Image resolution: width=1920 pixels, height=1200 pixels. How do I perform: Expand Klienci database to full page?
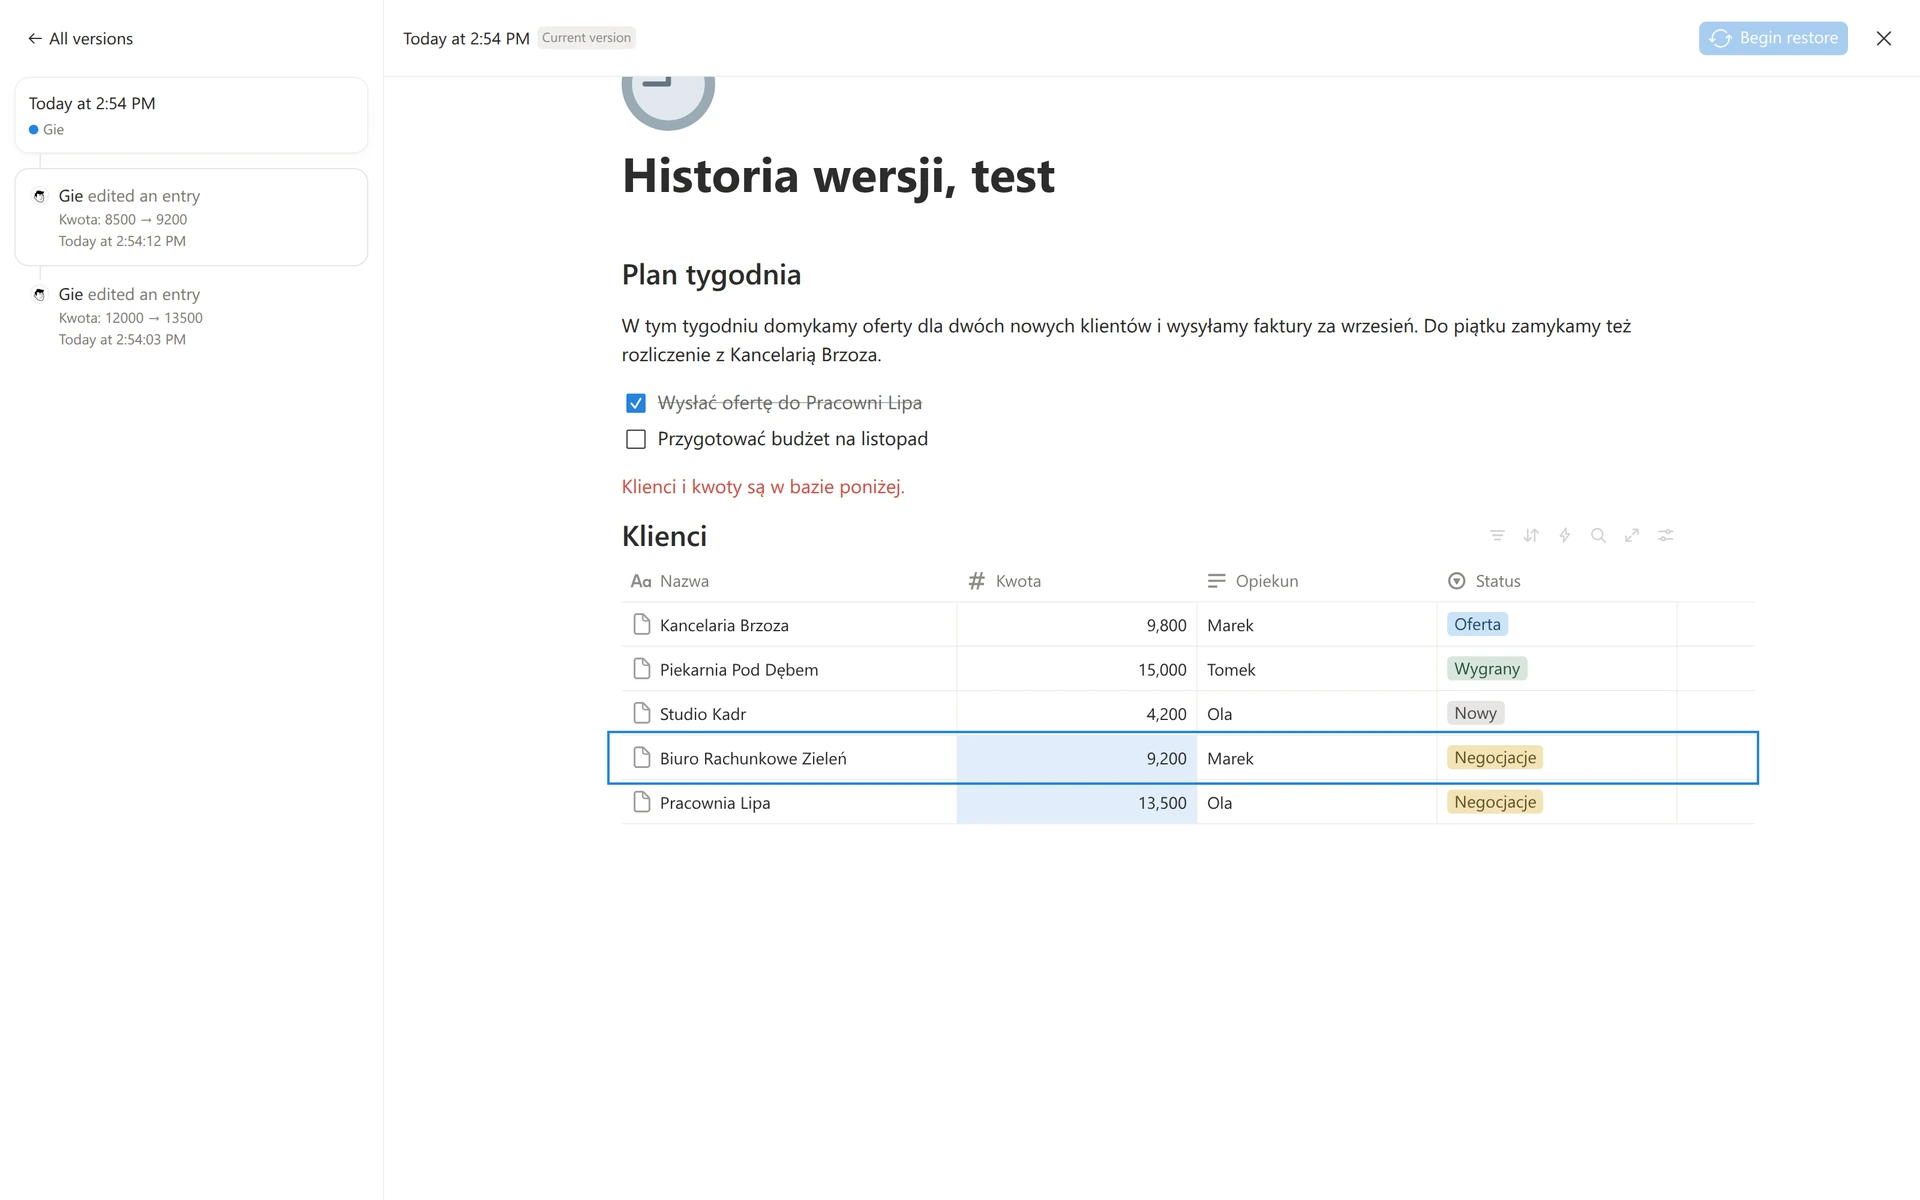(1632, 536)
